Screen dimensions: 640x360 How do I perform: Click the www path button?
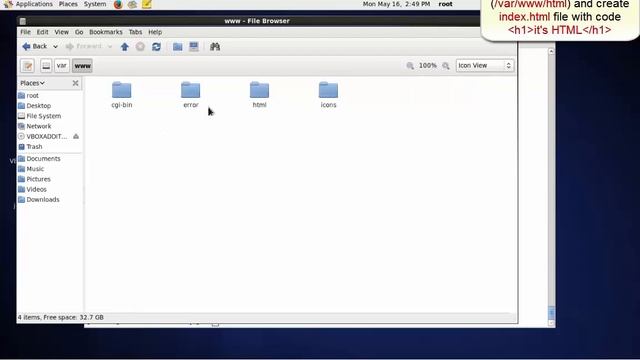pyautogui.click(x=82, y=66)
